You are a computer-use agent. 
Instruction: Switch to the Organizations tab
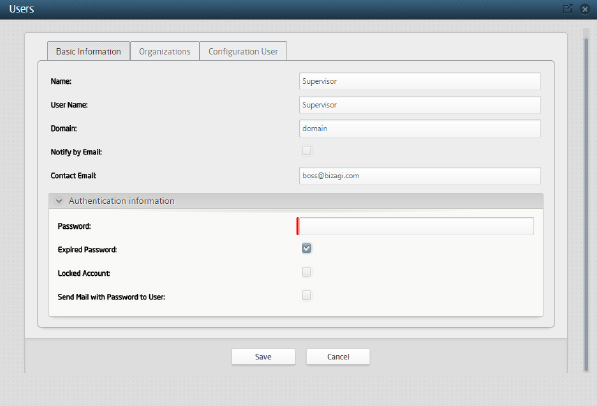[164, 51]
